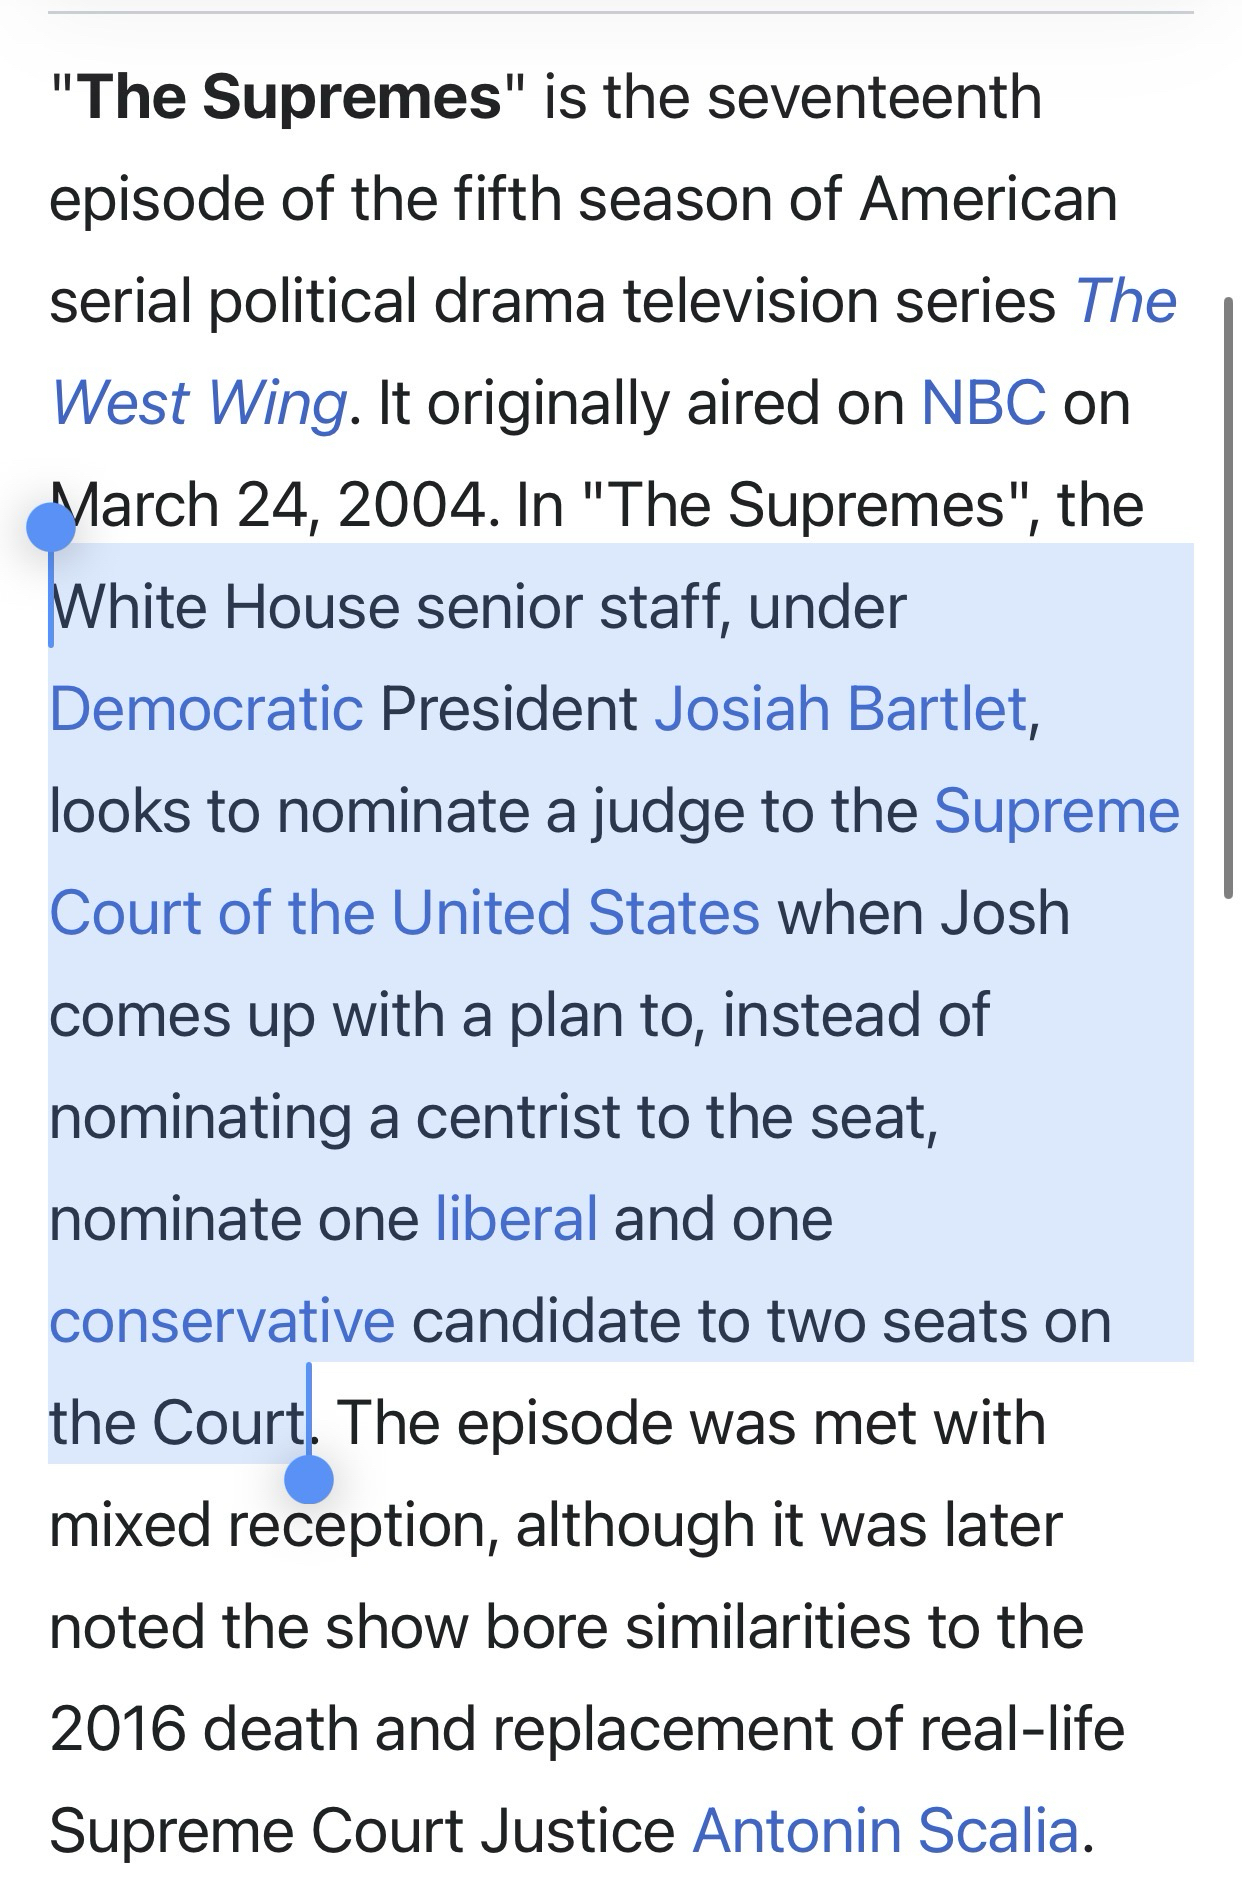
Task: Follow the NBC link
Action: [x=983, y=403]
